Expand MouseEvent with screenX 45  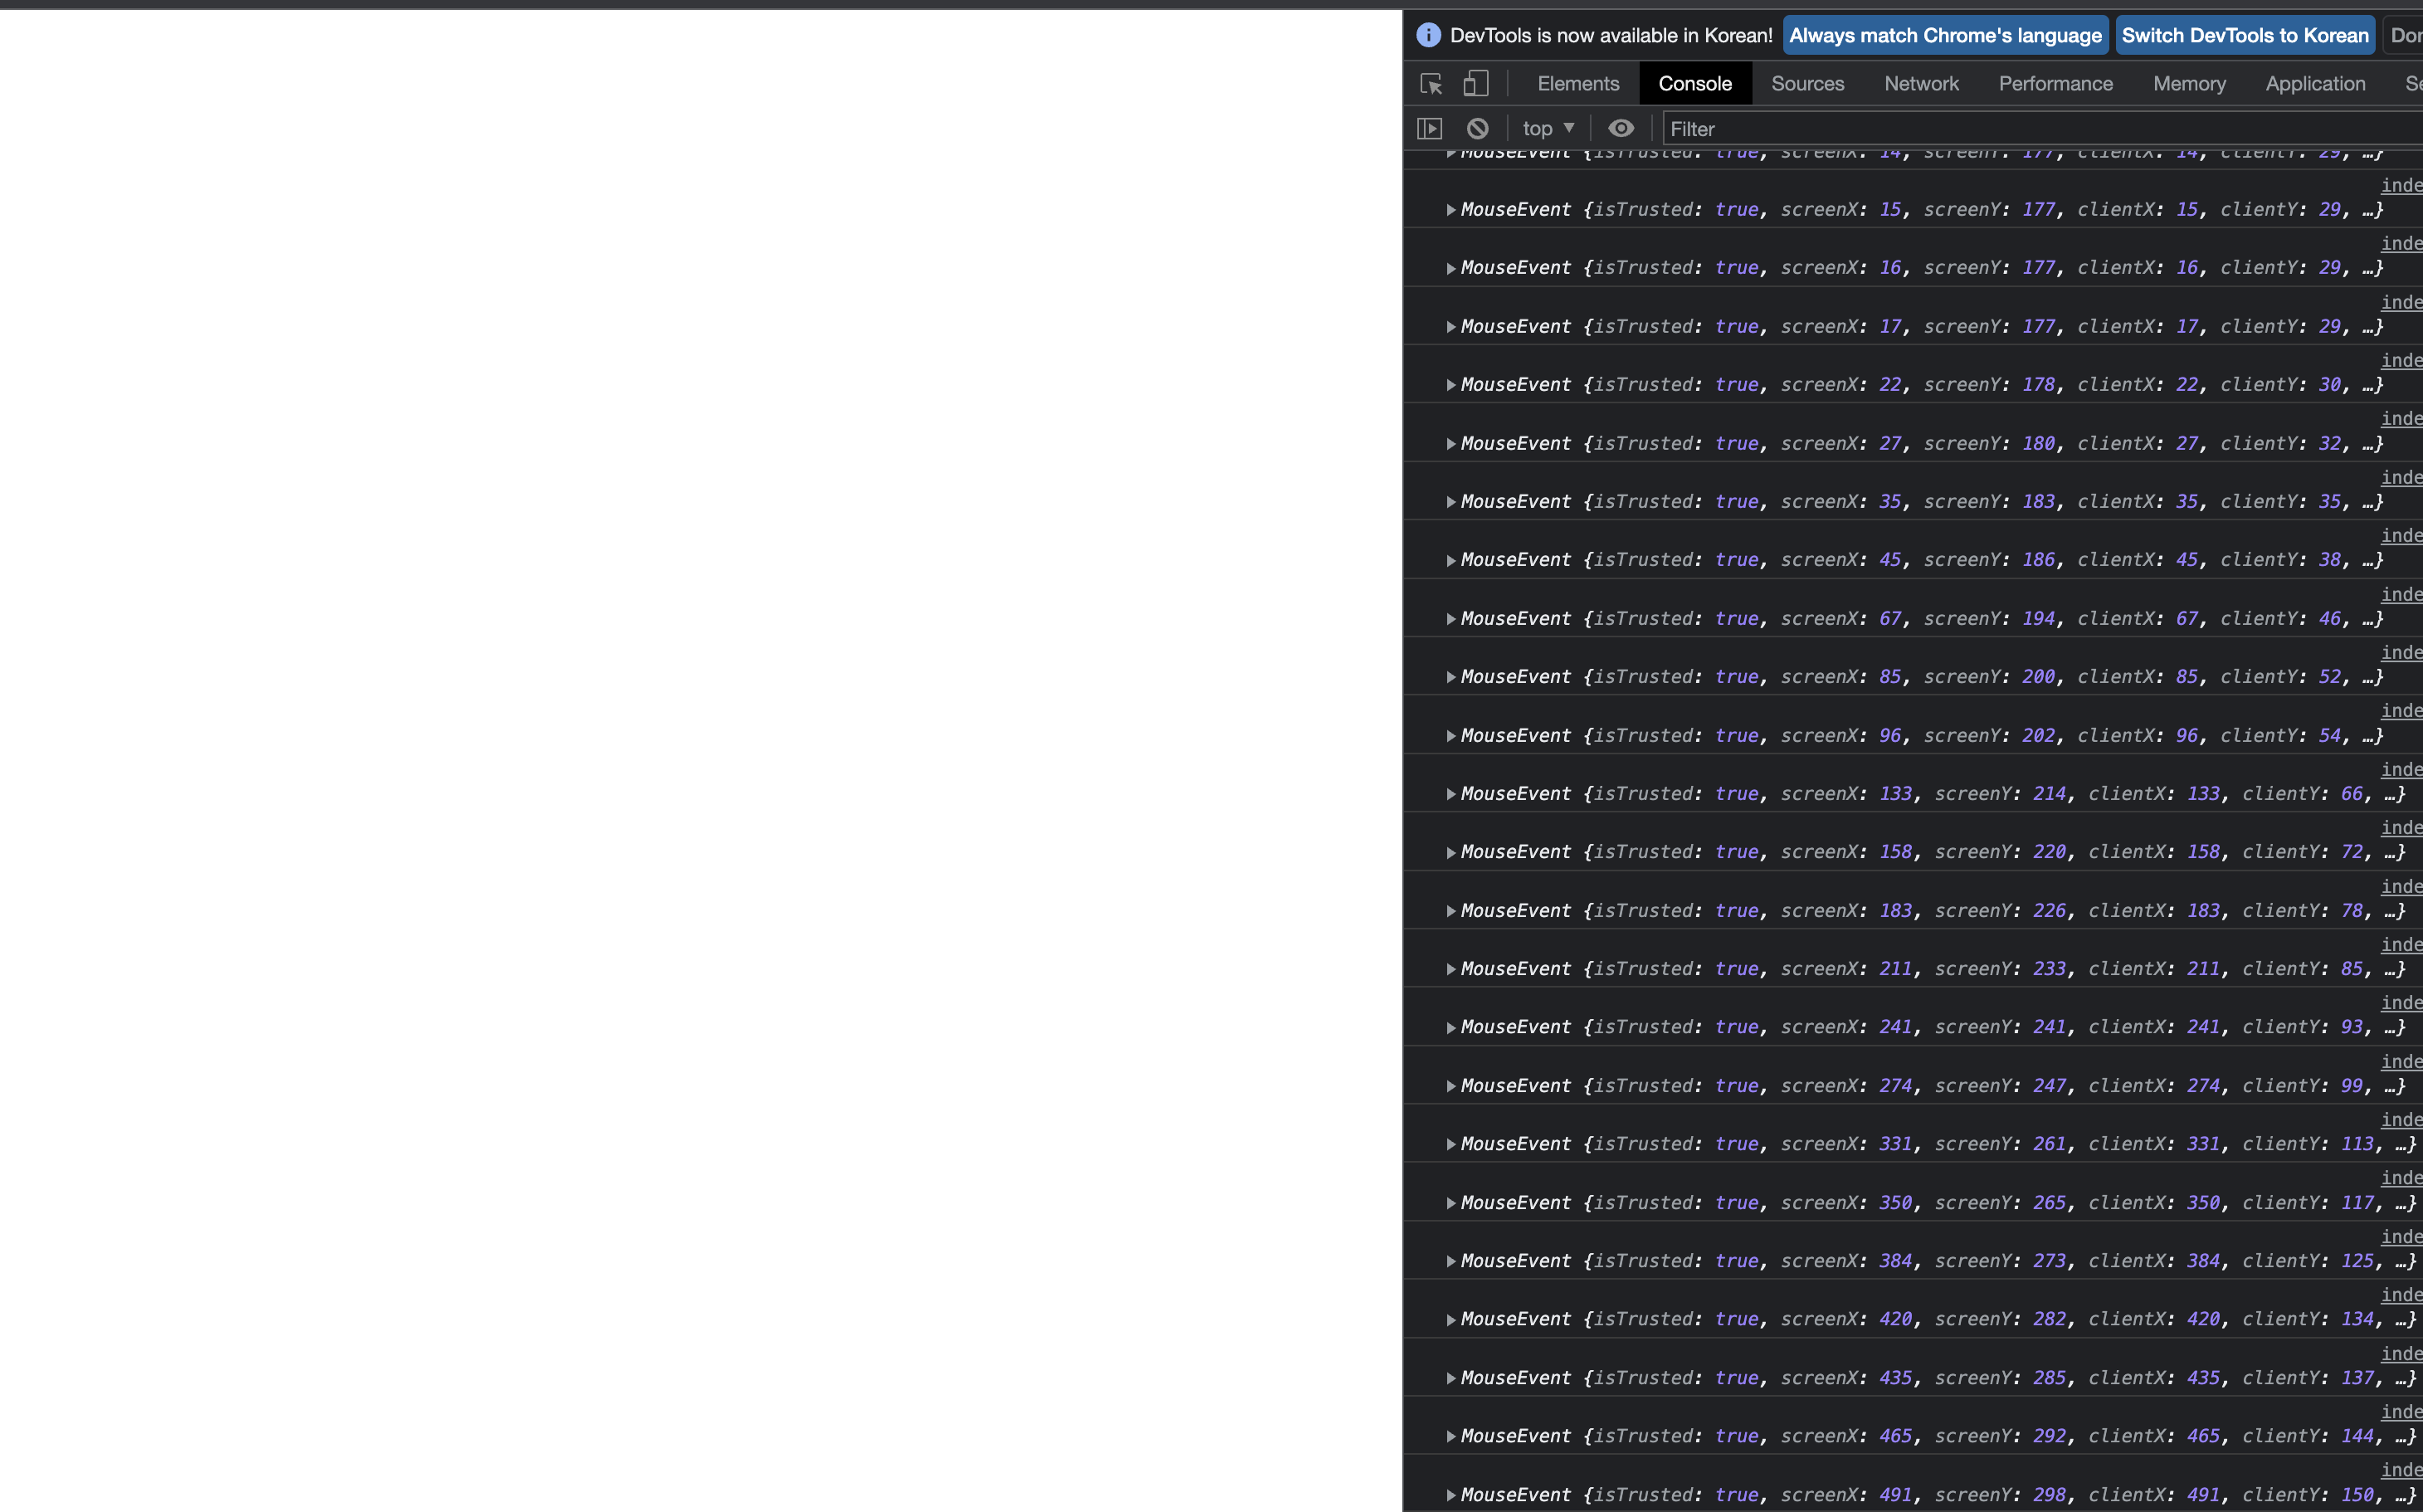(x=1451, y=560)
